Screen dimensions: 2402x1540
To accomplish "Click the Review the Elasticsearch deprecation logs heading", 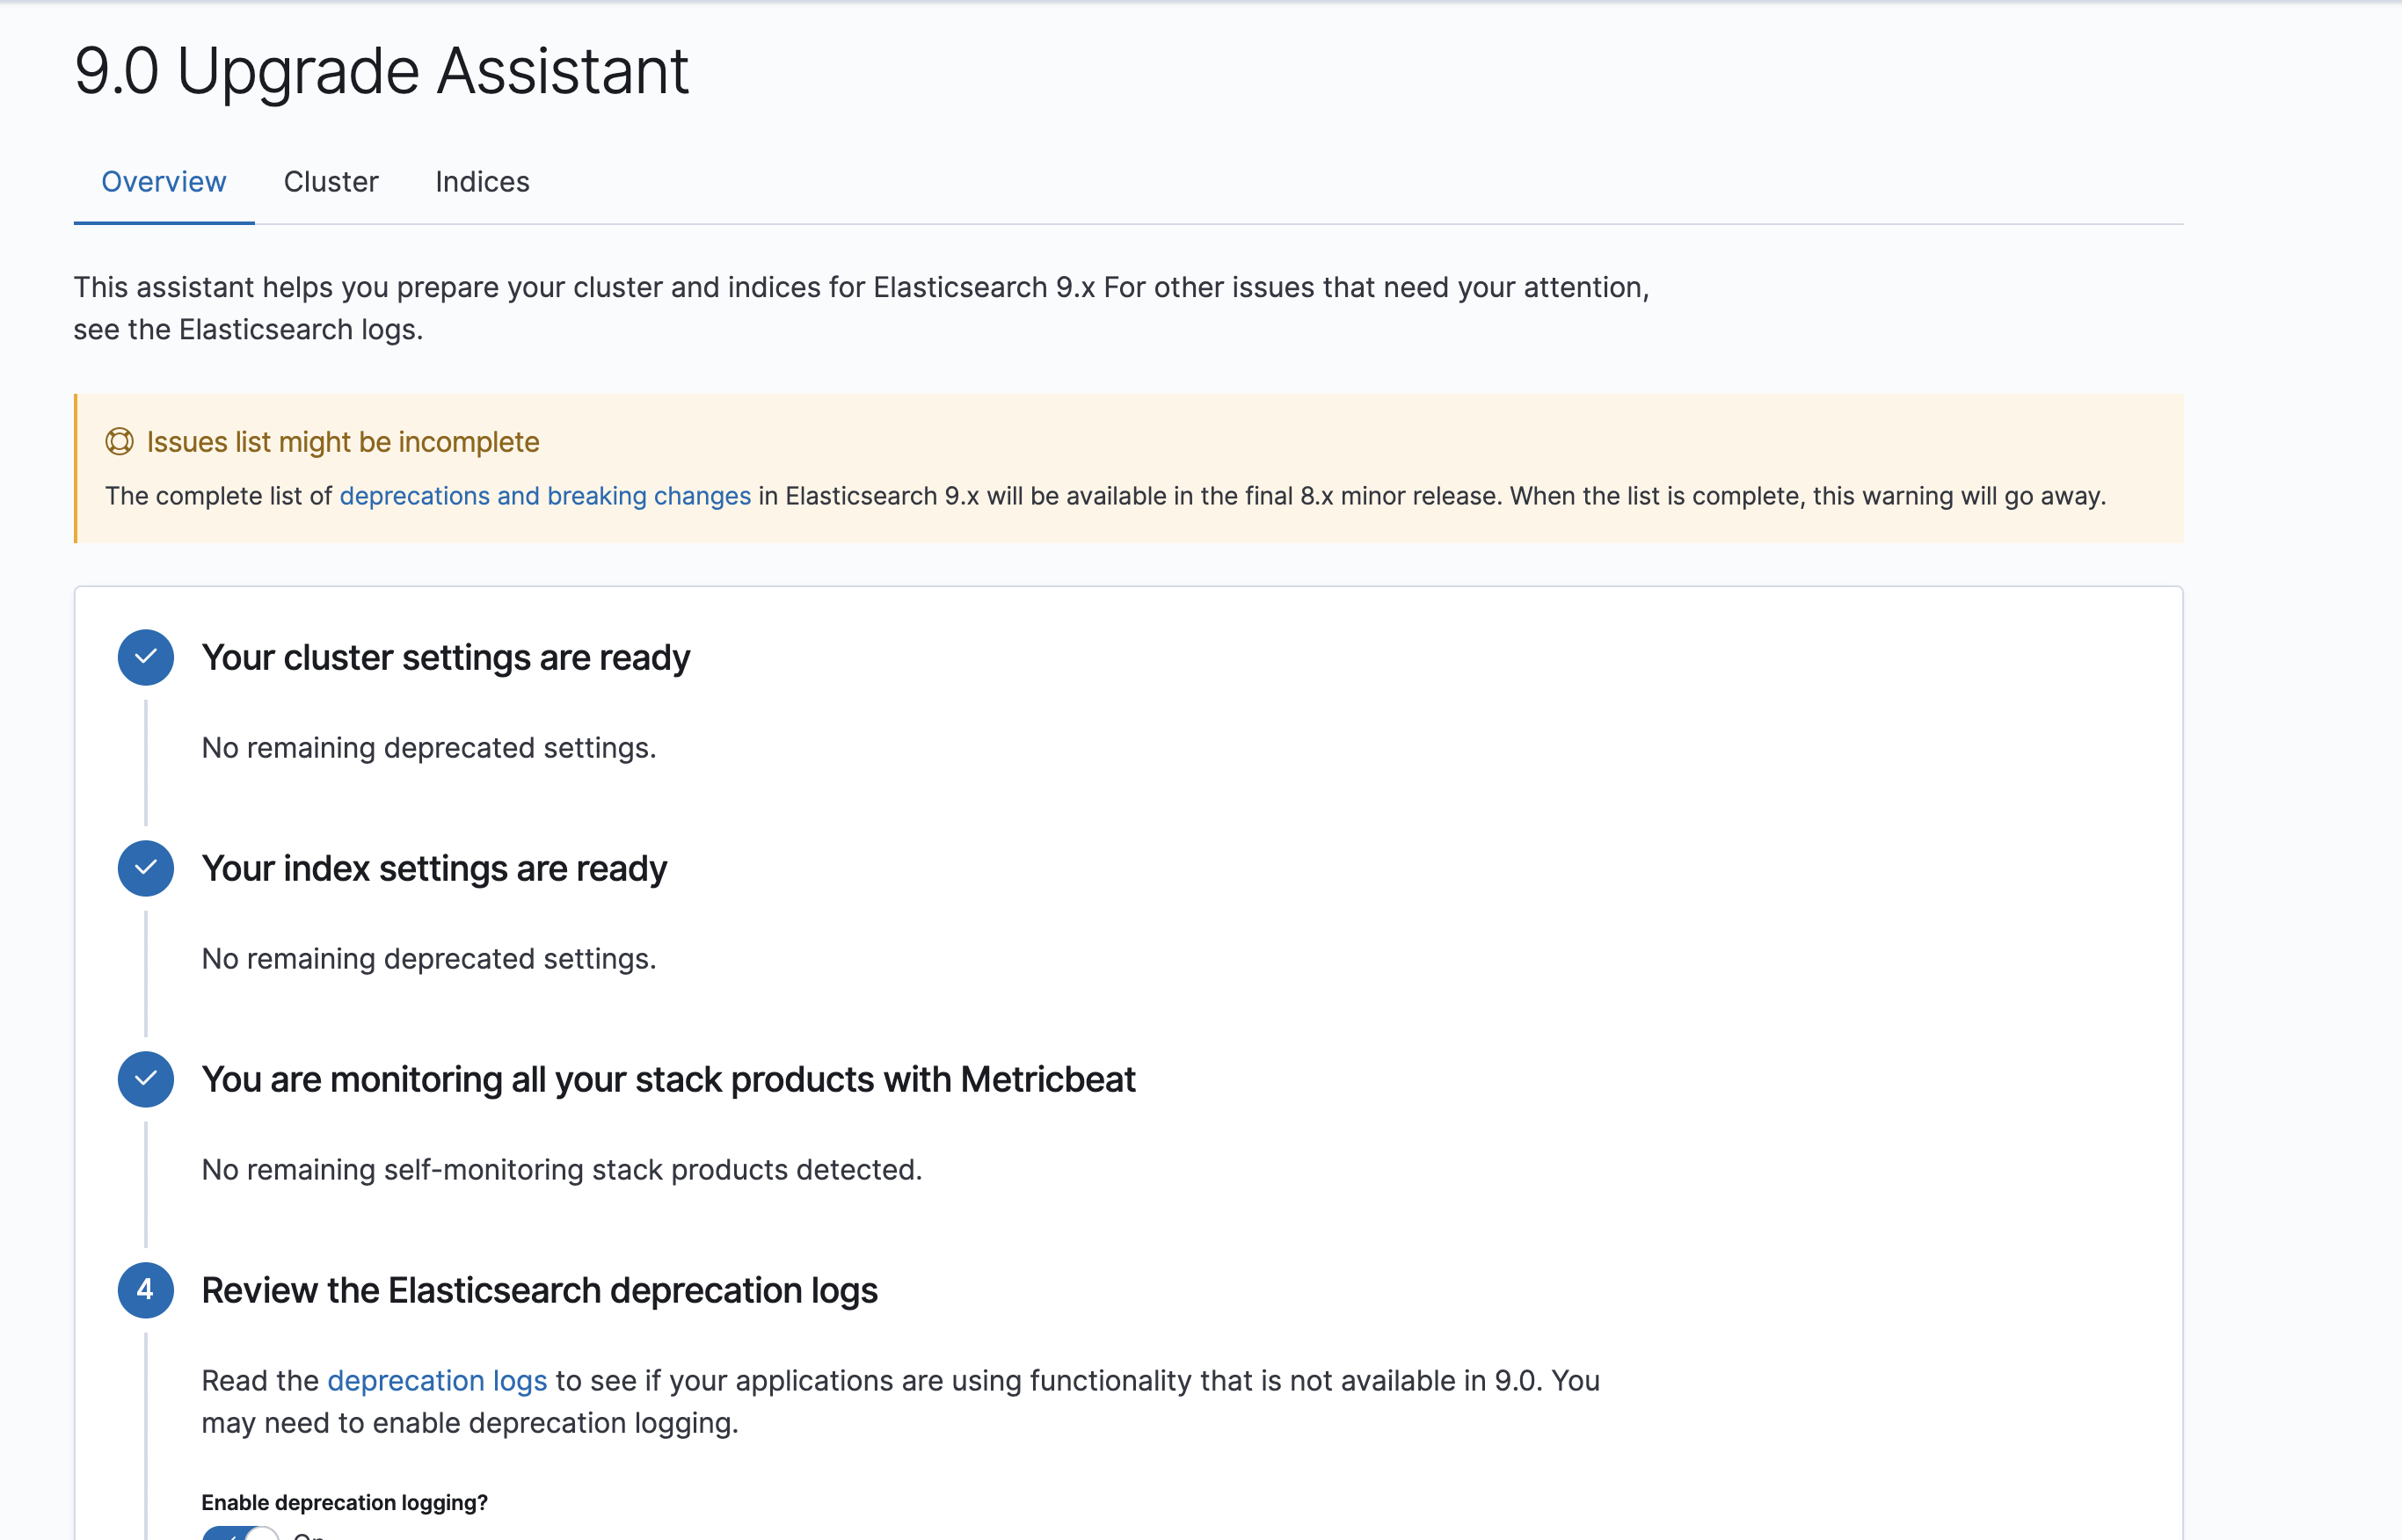I will tap(539, 1290).
